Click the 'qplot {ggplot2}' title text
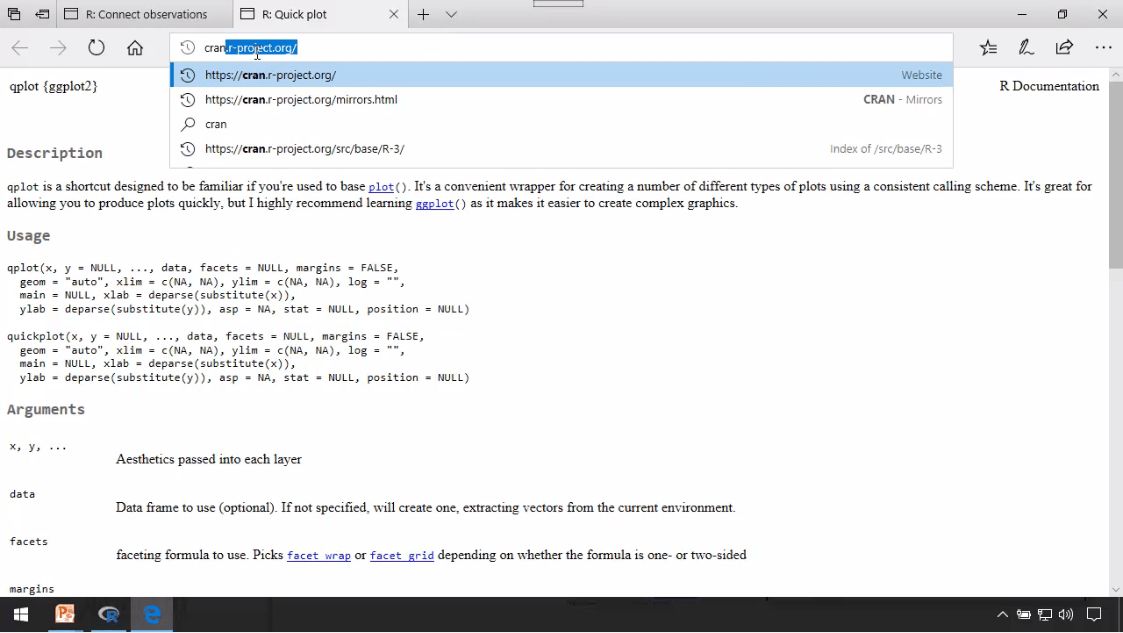 click(54, 87)
